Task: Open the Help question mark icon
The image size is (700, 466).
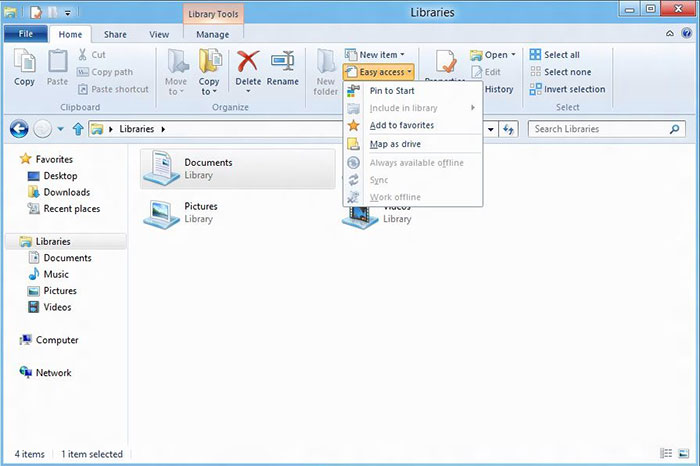Action: [x=687, y=34]
